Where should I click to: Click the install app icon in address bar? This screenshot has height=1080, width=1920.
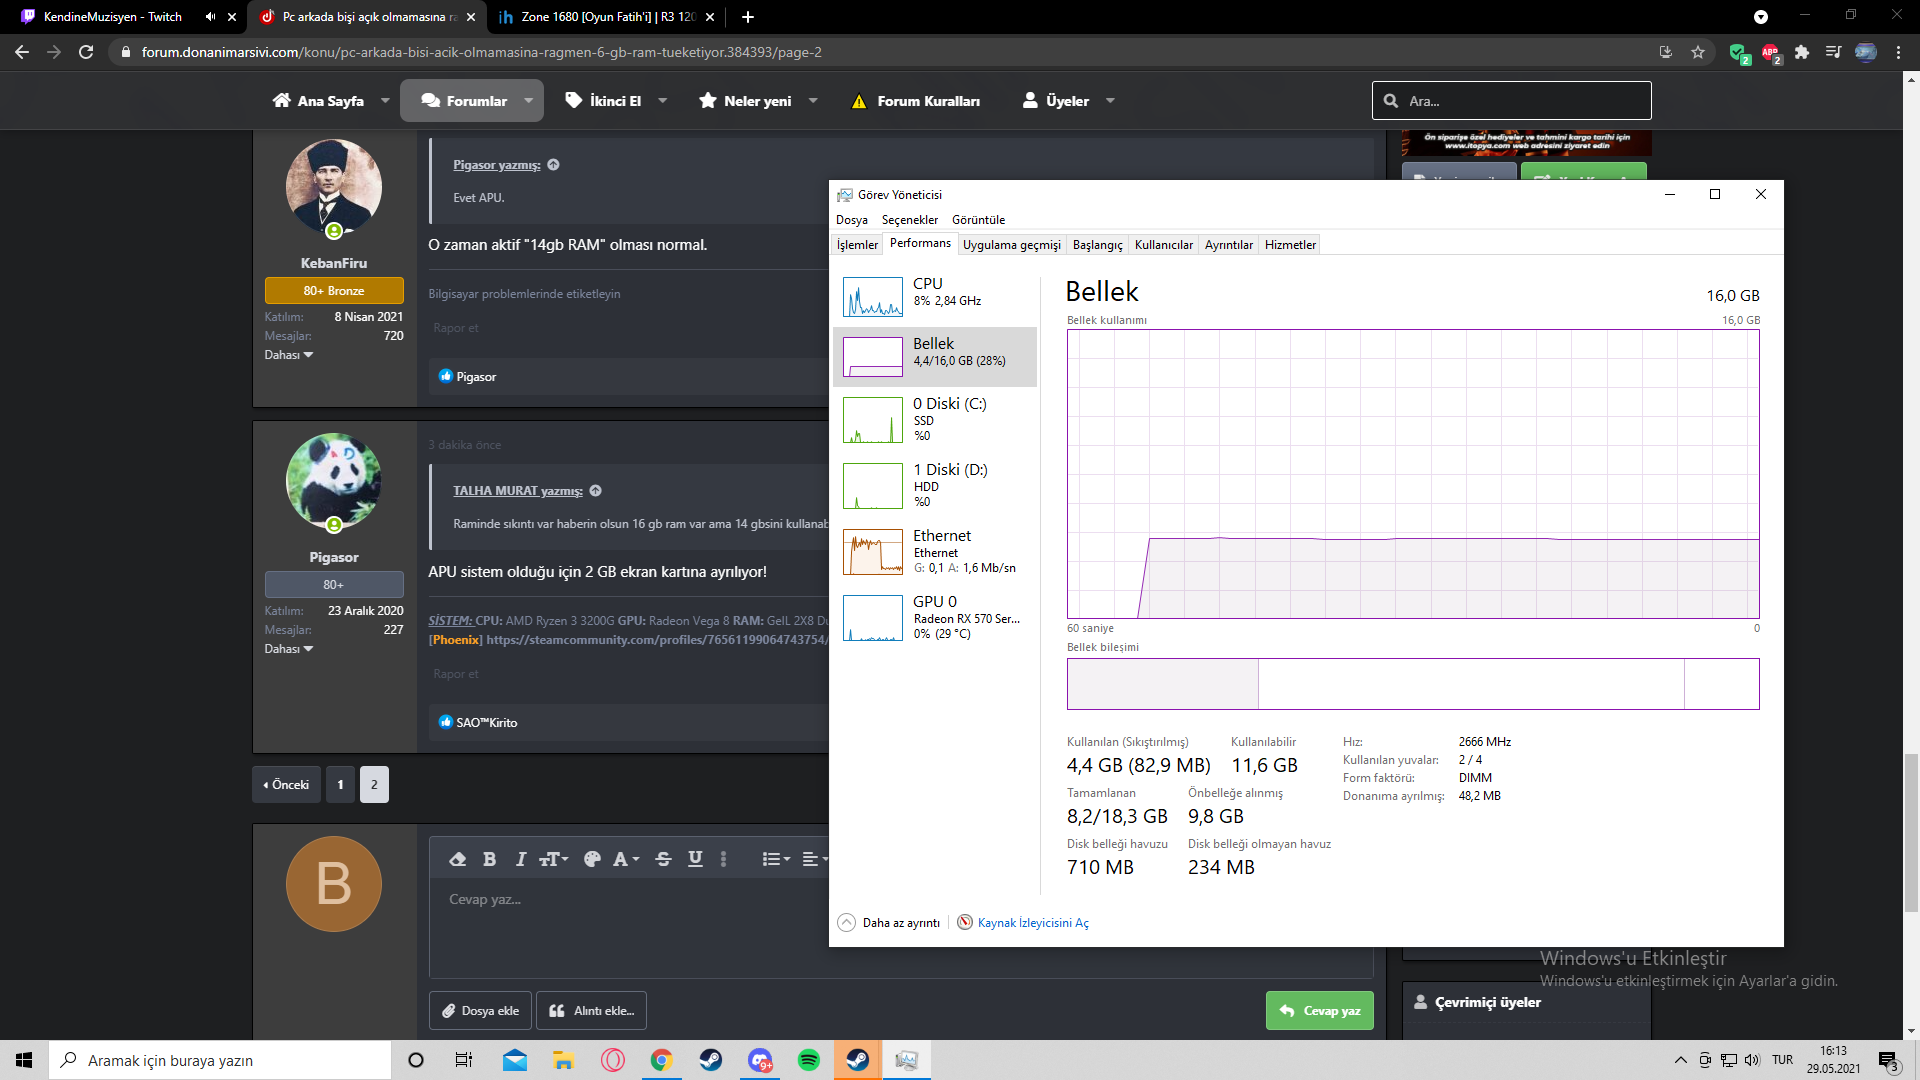tap(1665, 52)
